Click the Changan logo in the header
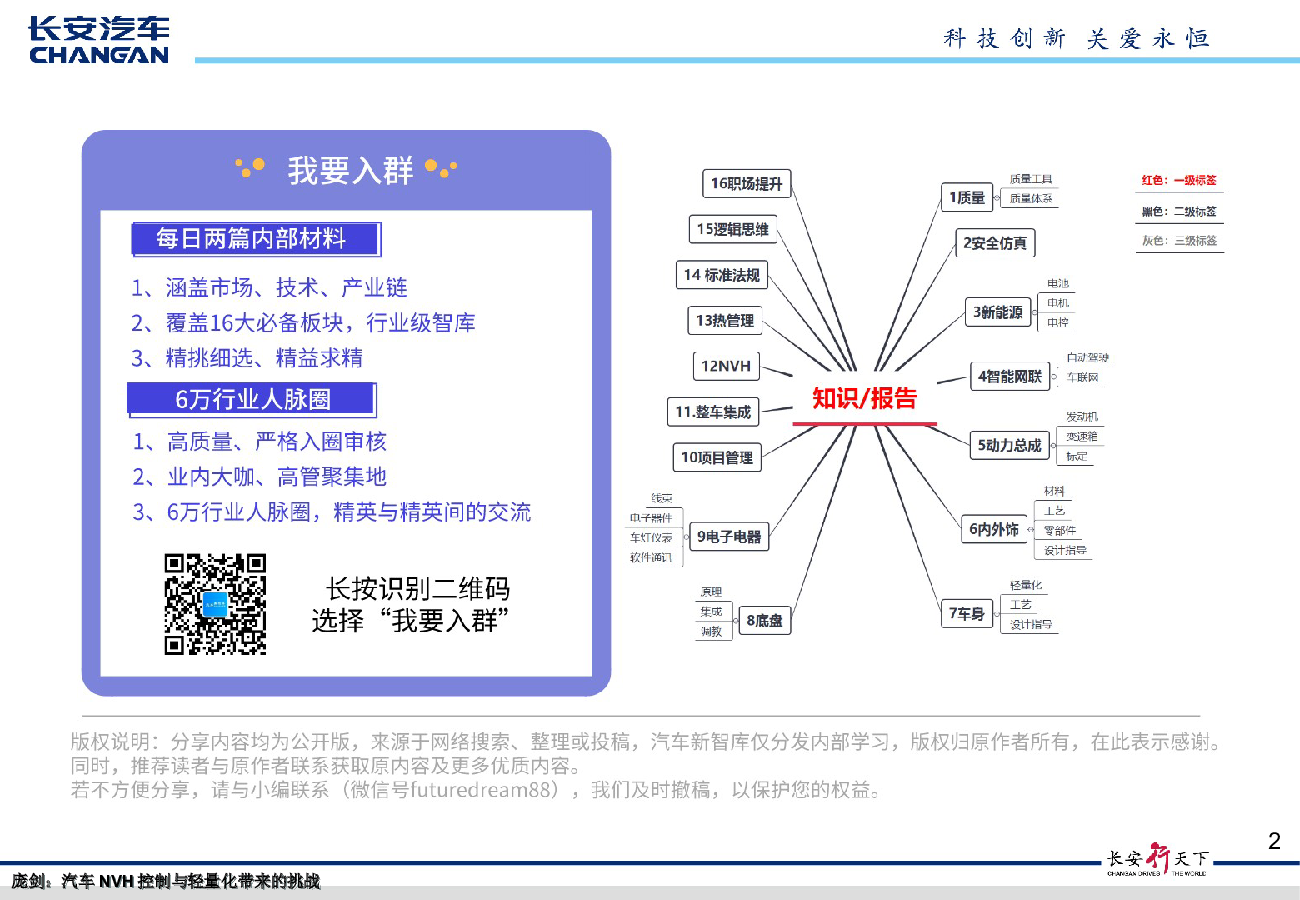The image size is (1300, 900). [99, 41]
